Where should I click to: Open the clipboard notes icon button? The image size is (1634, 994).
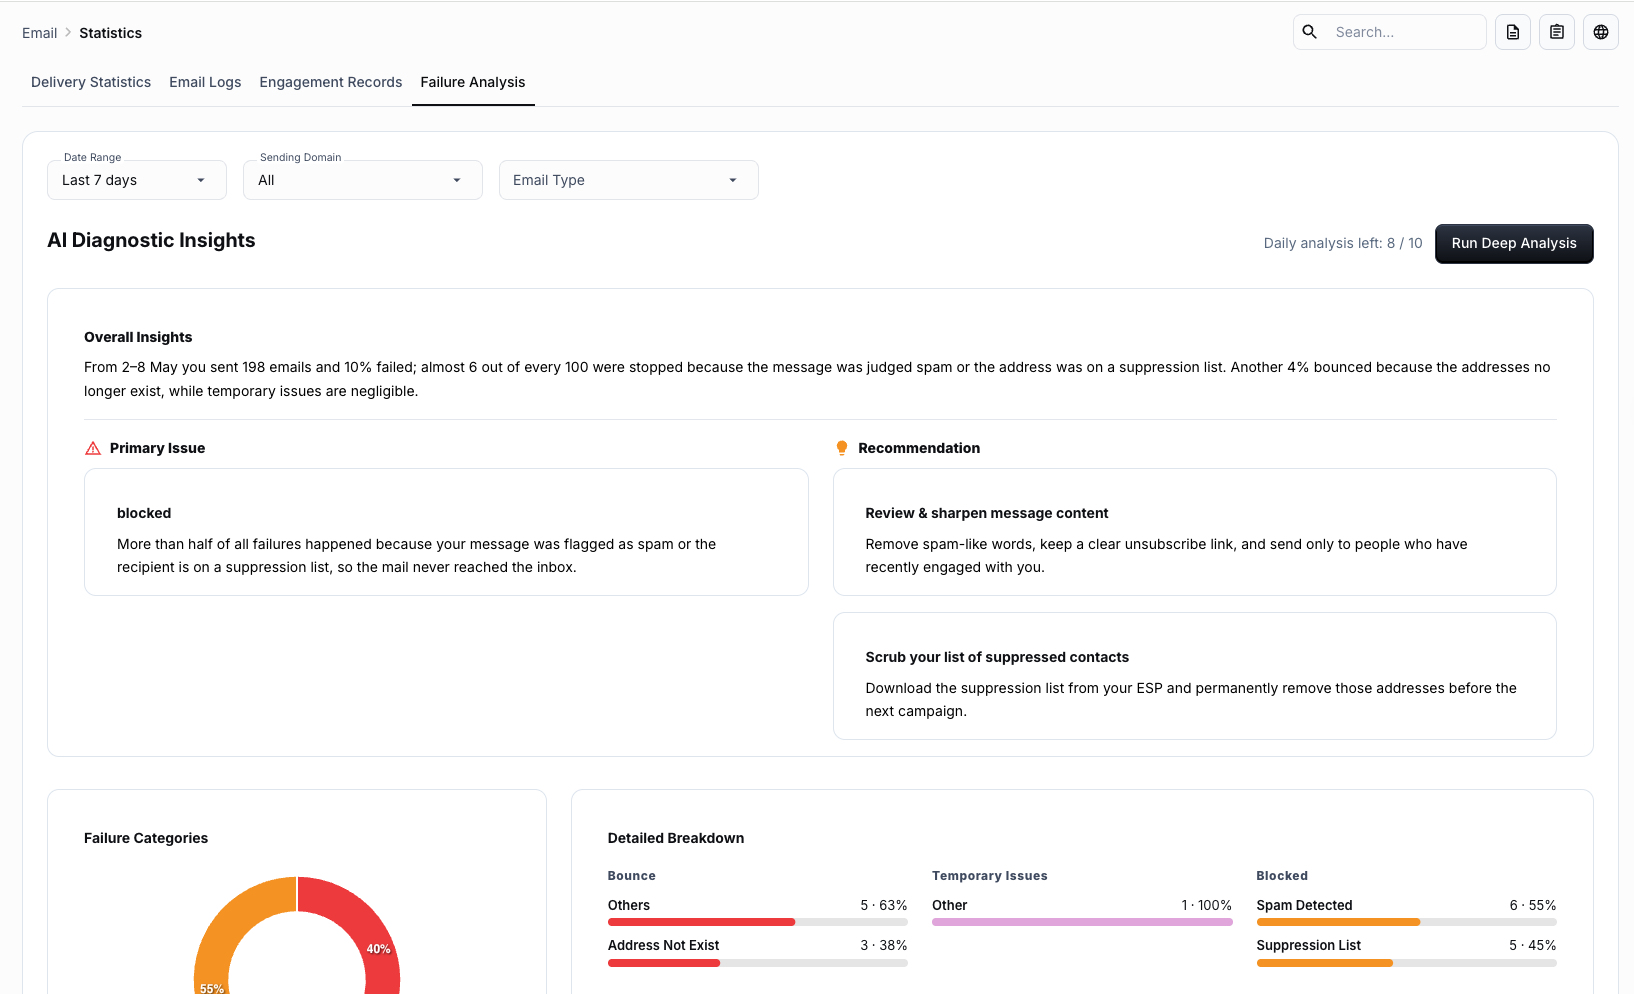click(1557, 32)
